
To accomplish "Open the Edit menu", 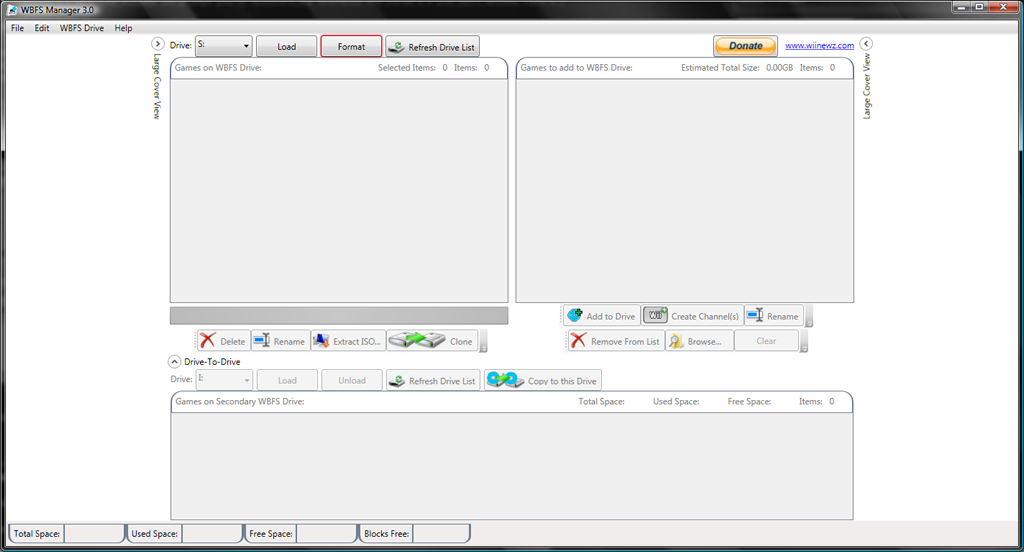I will tap(42, 28).
